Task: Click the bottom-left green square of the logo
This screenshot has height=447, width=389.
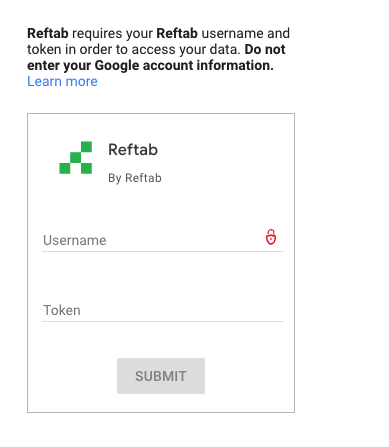Action: click(65, 169)
